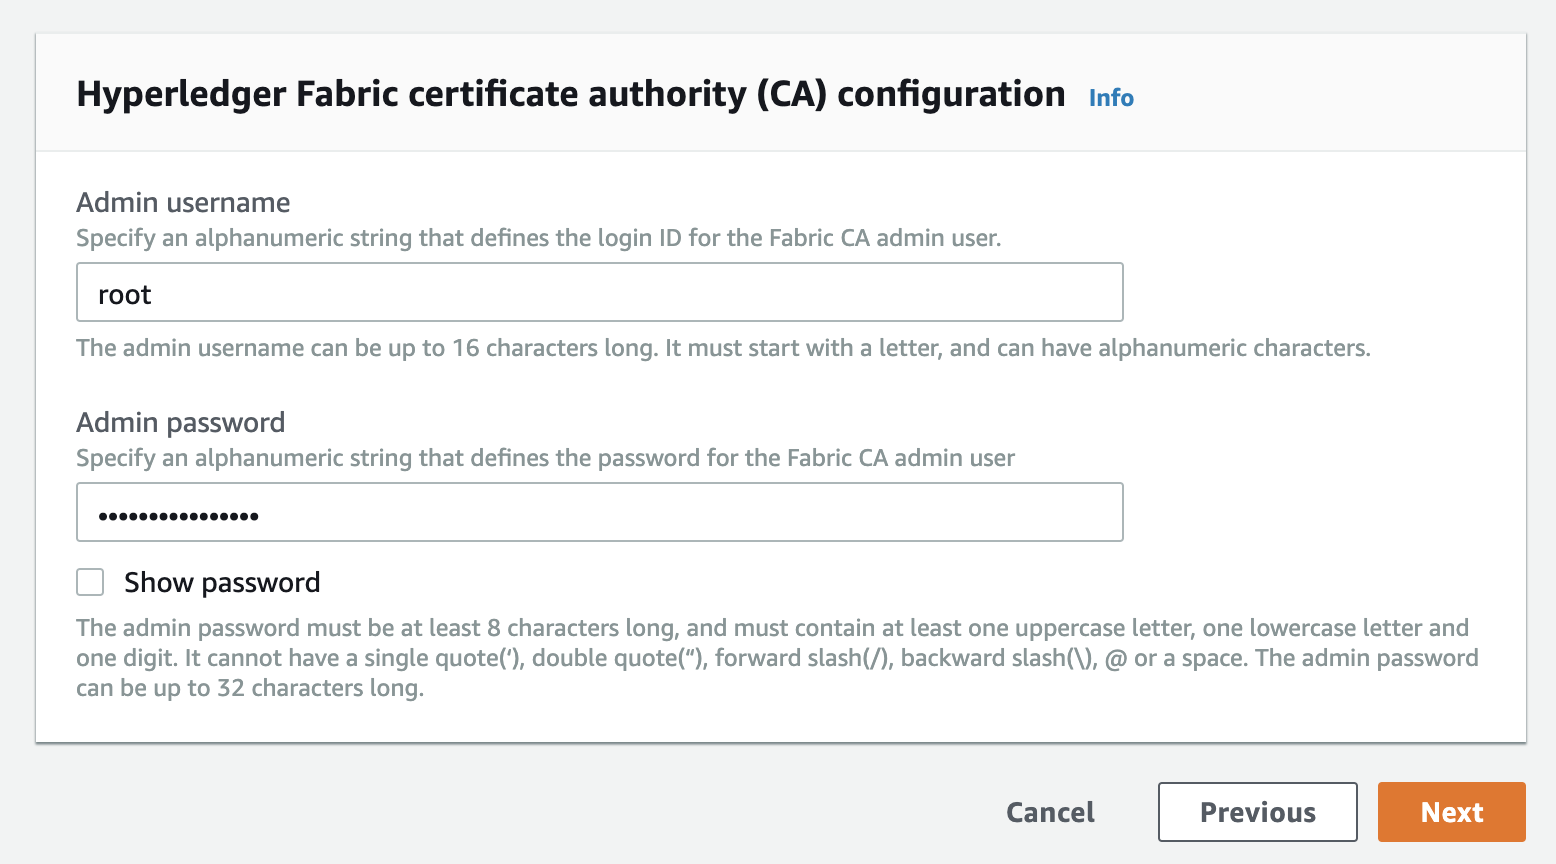Click the Admin username input field
The height and width of the screenshot is (864, 1556).
pyautogui.click(x=600, y=292)
